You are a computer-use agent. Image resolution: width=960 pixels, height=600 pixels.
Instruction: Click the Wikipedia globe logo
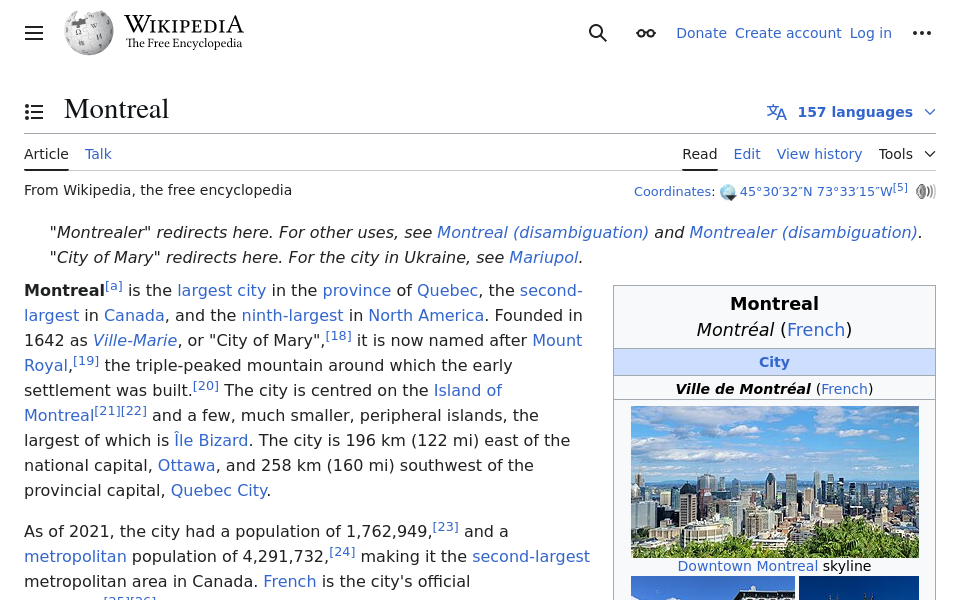click(x=88, y=32)
